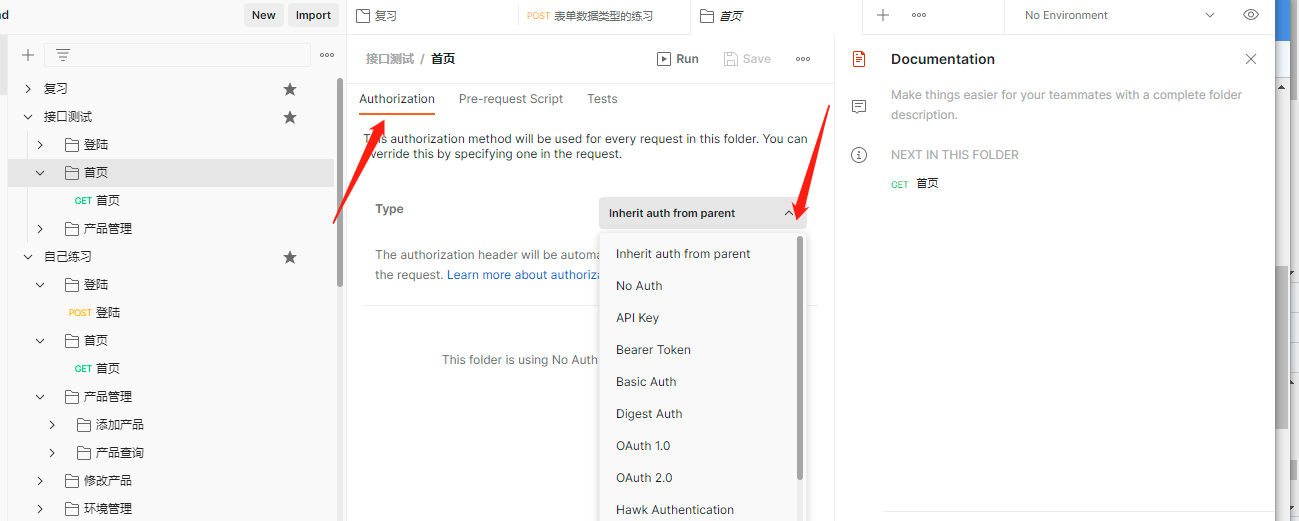Open a new tab with plus icon
Image resolution: width=1299 pixels, height=521 pixels.
(x=883, y=15)
